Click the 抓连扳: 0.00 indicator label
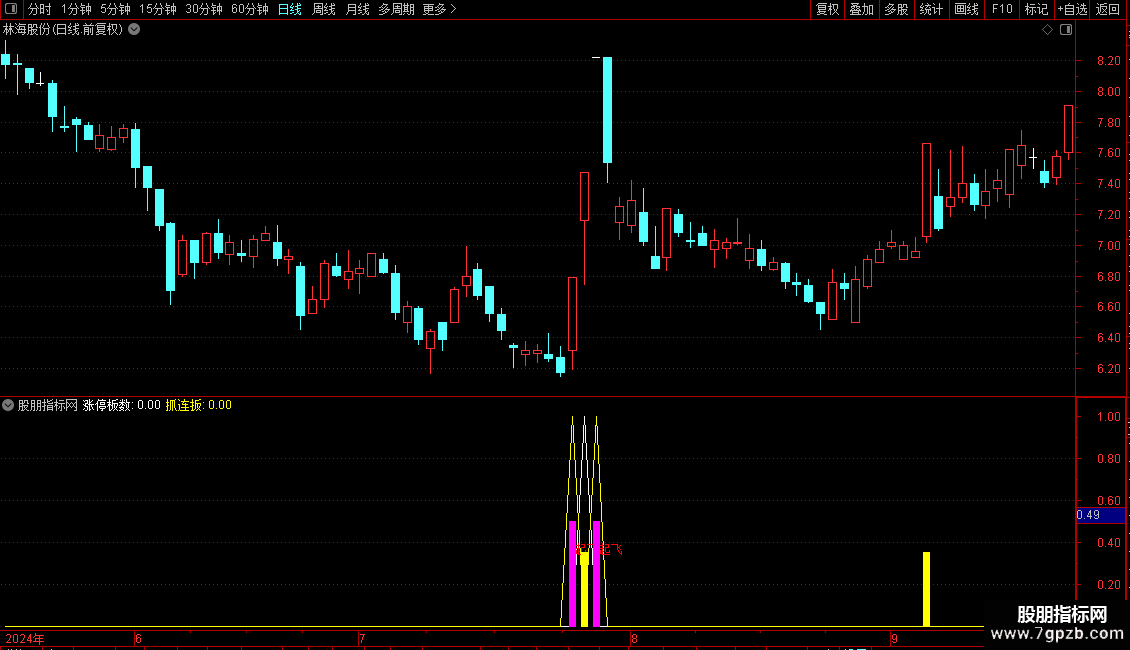This screenshot has width=1130, height=650. point(198,405)
